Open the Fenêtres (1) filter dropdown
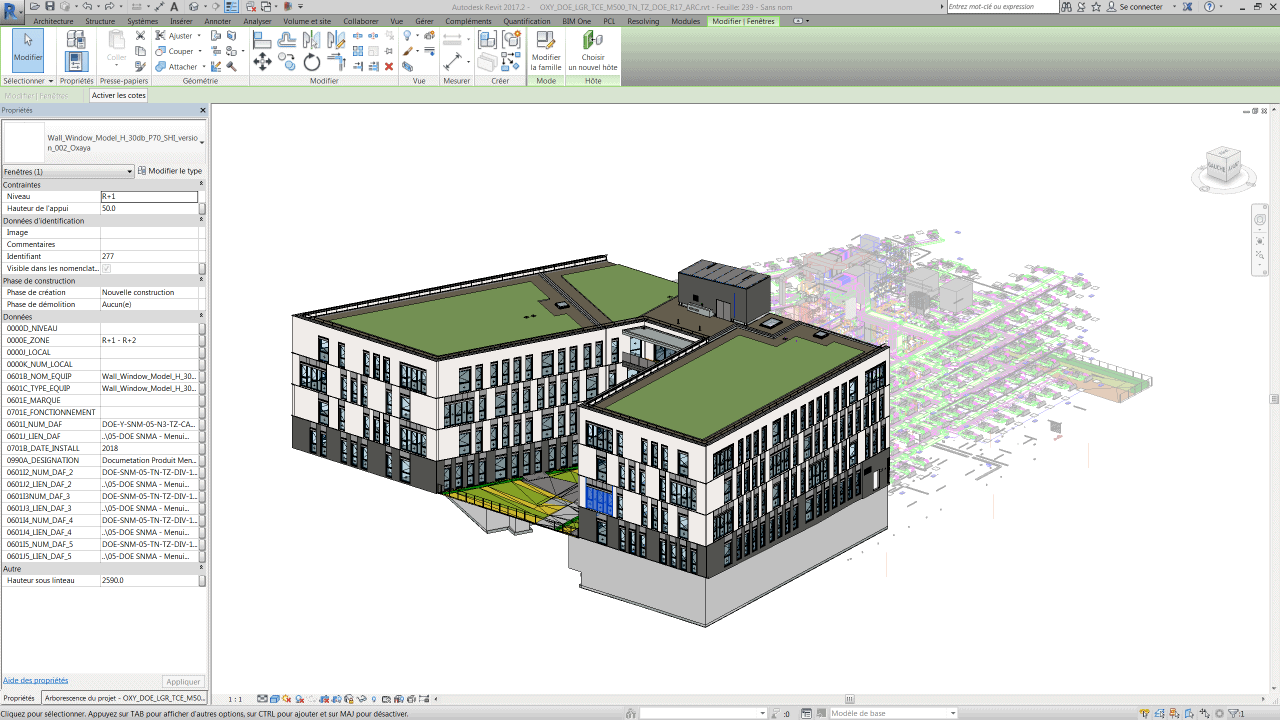Image resolution: width=1280 pixels, height=720 pixels. pyautogui.click(x=68, y=171)
